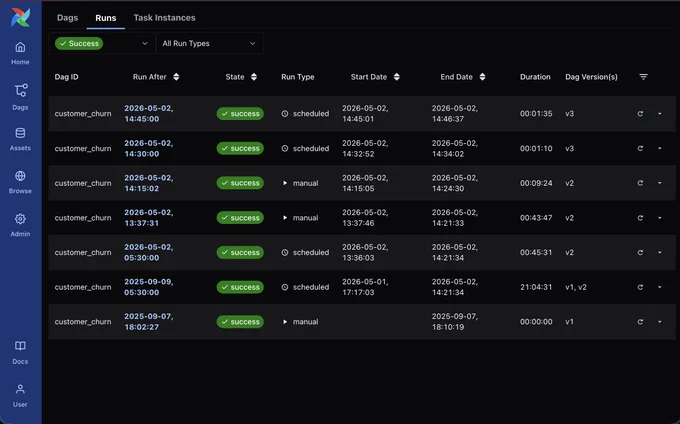Click manual play icon in 14:15:02 row
The image size is (680, 424).
point(284,183)
